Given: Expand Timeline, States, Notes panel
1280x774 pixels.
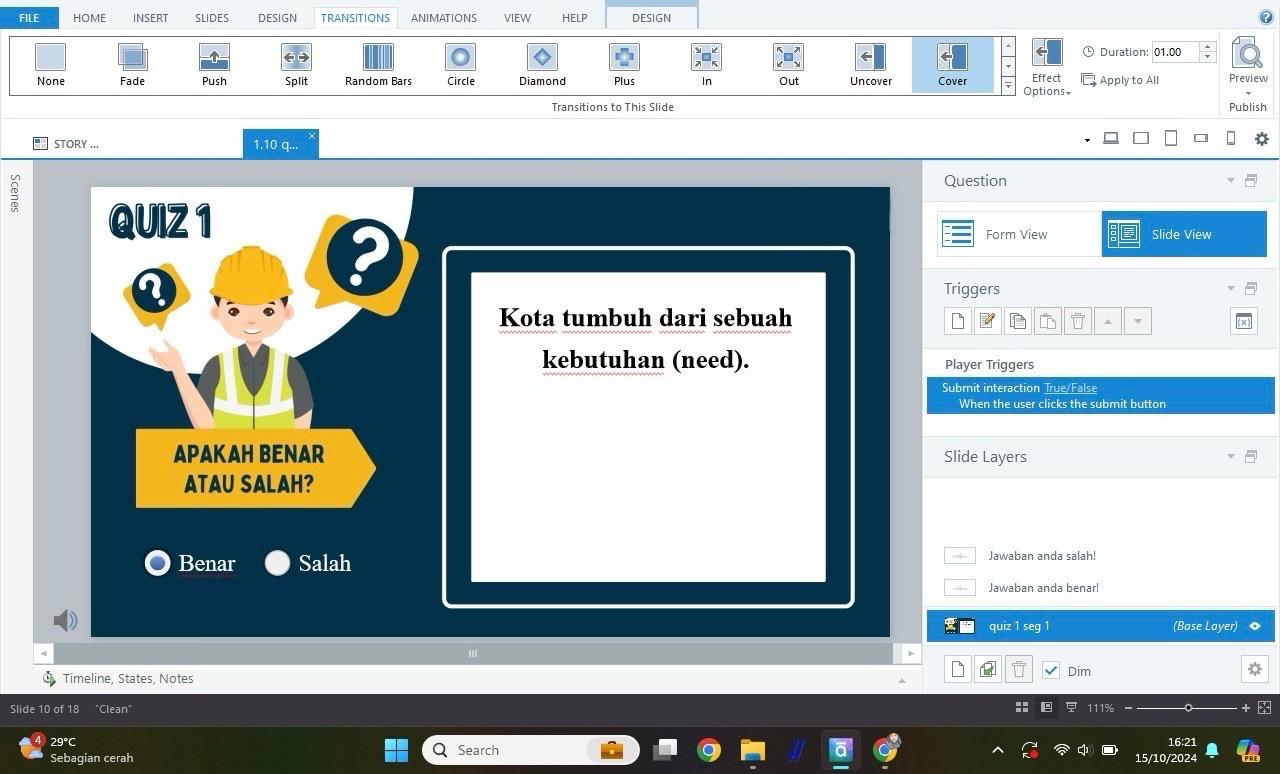Looking at the screenshot, I should tap(902, 679).
